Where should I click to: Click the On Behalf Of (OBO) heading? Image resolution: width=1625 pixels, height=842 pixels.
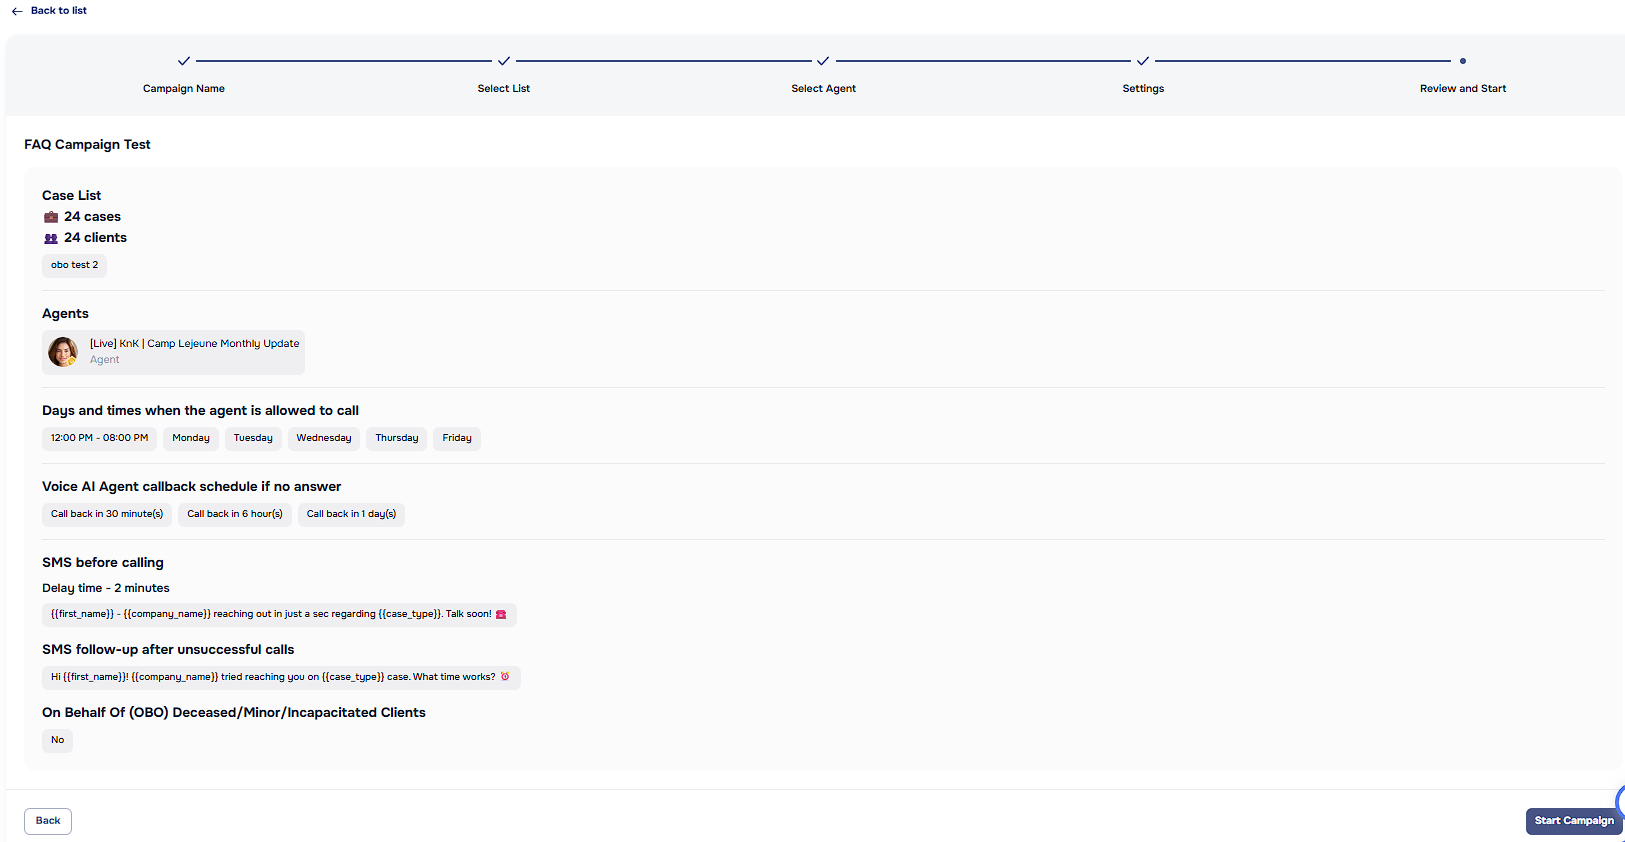tap(234, 713)
